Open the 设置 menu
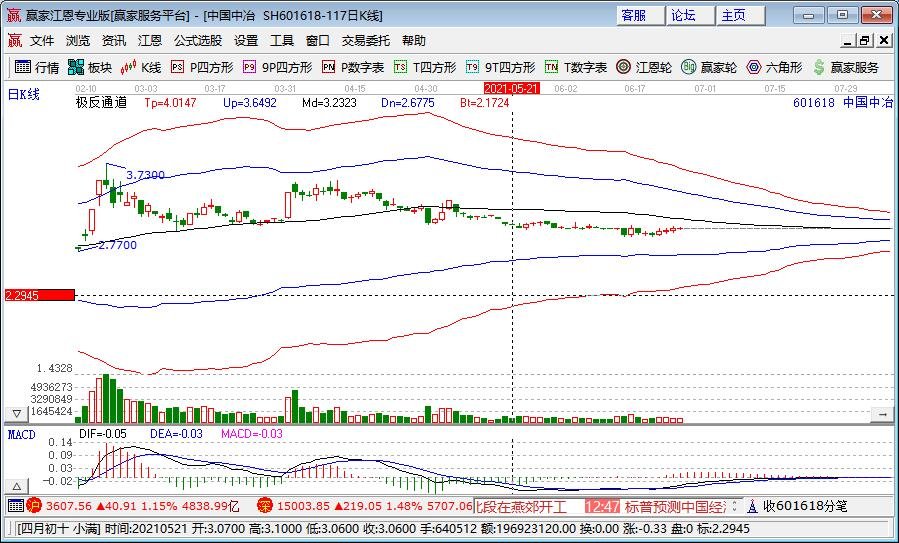The height and width of the screenshot is (543, 899). [246, 41]
